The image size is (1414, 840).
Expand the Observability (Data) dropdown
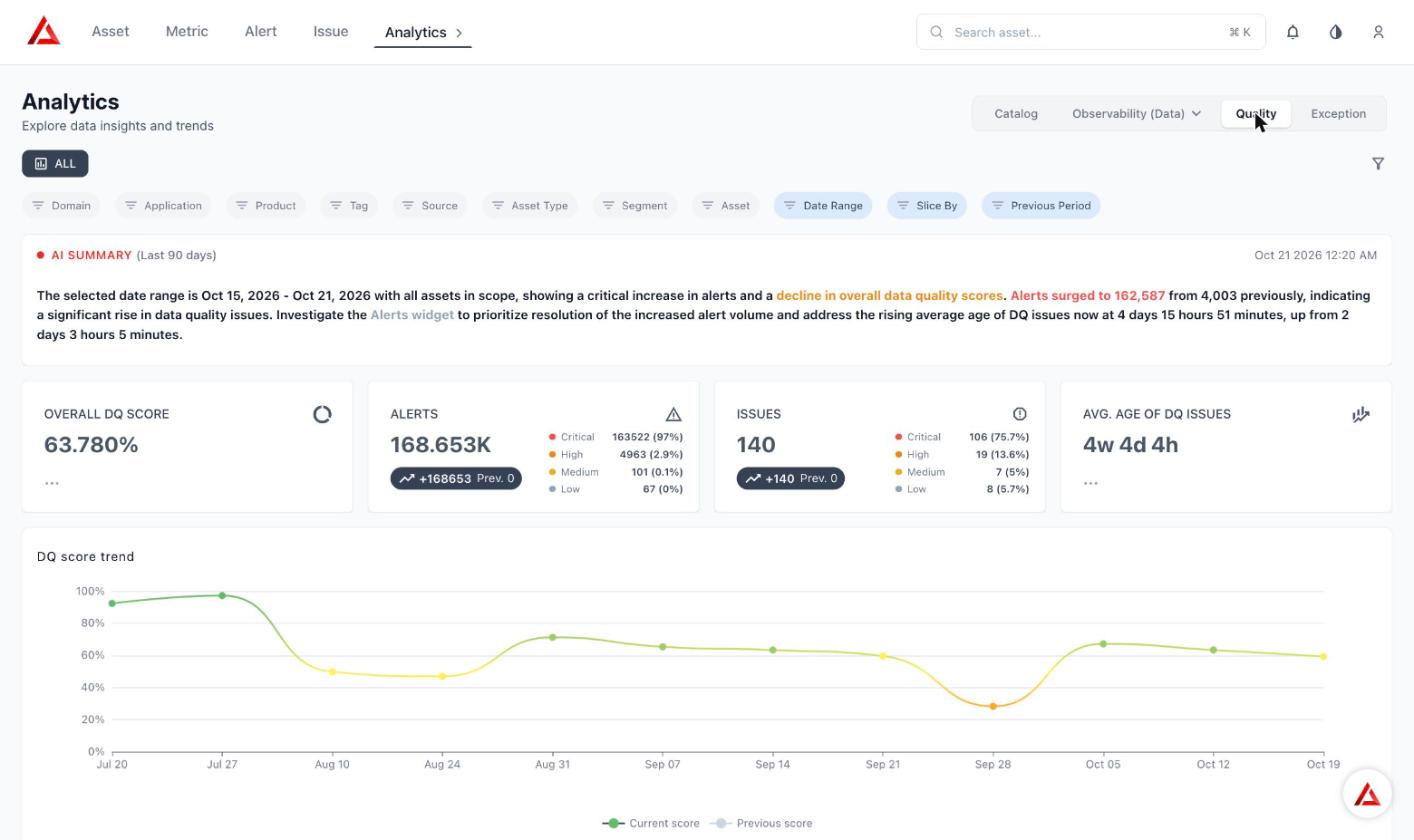pyautogui.click(x=1136, y=113)
